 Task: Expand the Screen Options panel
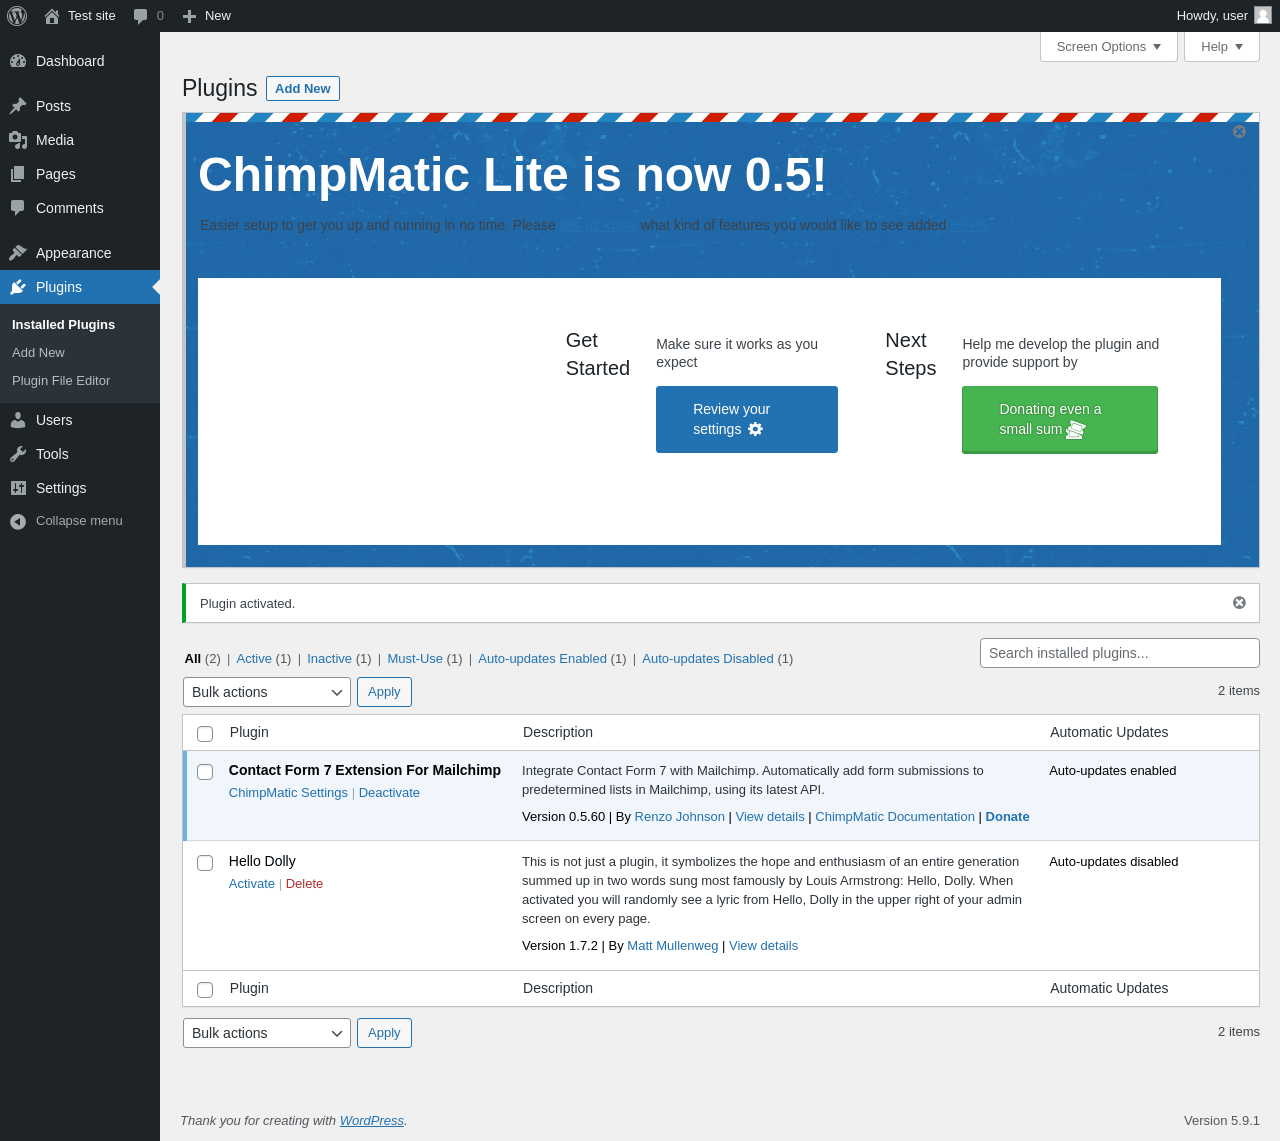tap(1109, 47)
